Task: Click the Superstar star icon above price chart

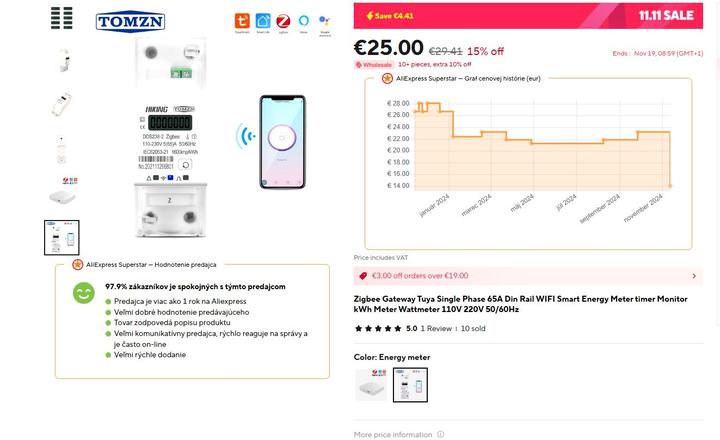Action: click(x=387, y=78)
